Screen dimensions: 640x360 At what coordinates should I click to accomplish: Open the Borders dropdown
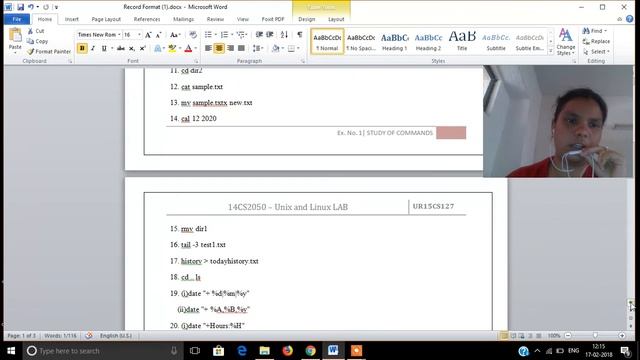coord(298,49)
